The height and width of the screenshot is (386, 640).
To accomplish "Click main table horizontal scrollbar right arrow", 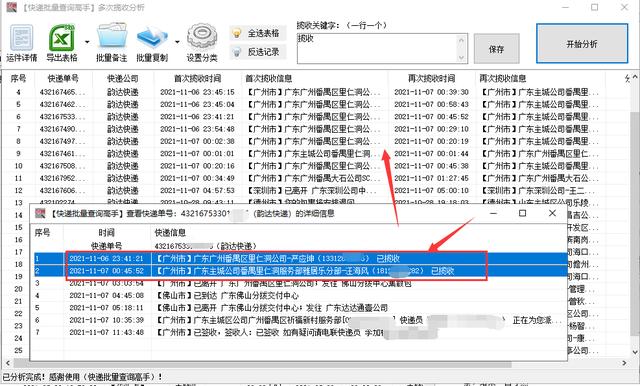I will coord(624,363).
